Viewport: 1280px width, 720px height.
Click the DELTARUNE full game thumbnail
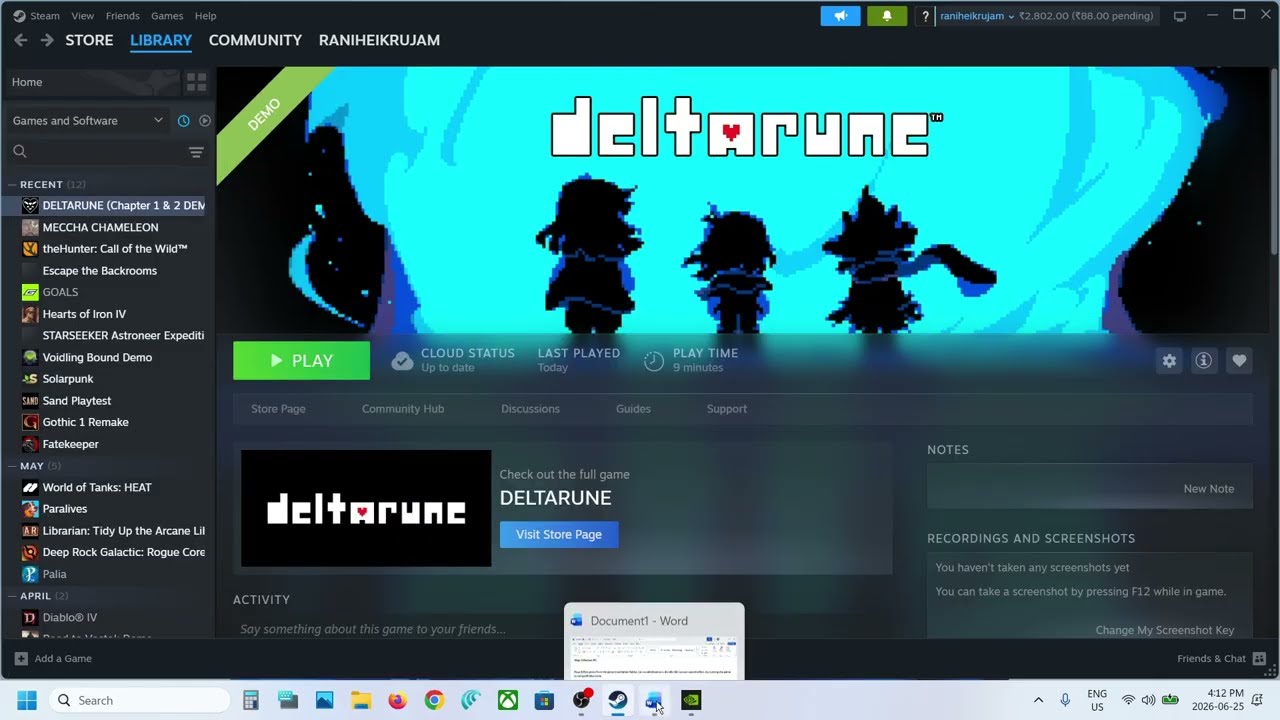[366, 508]
